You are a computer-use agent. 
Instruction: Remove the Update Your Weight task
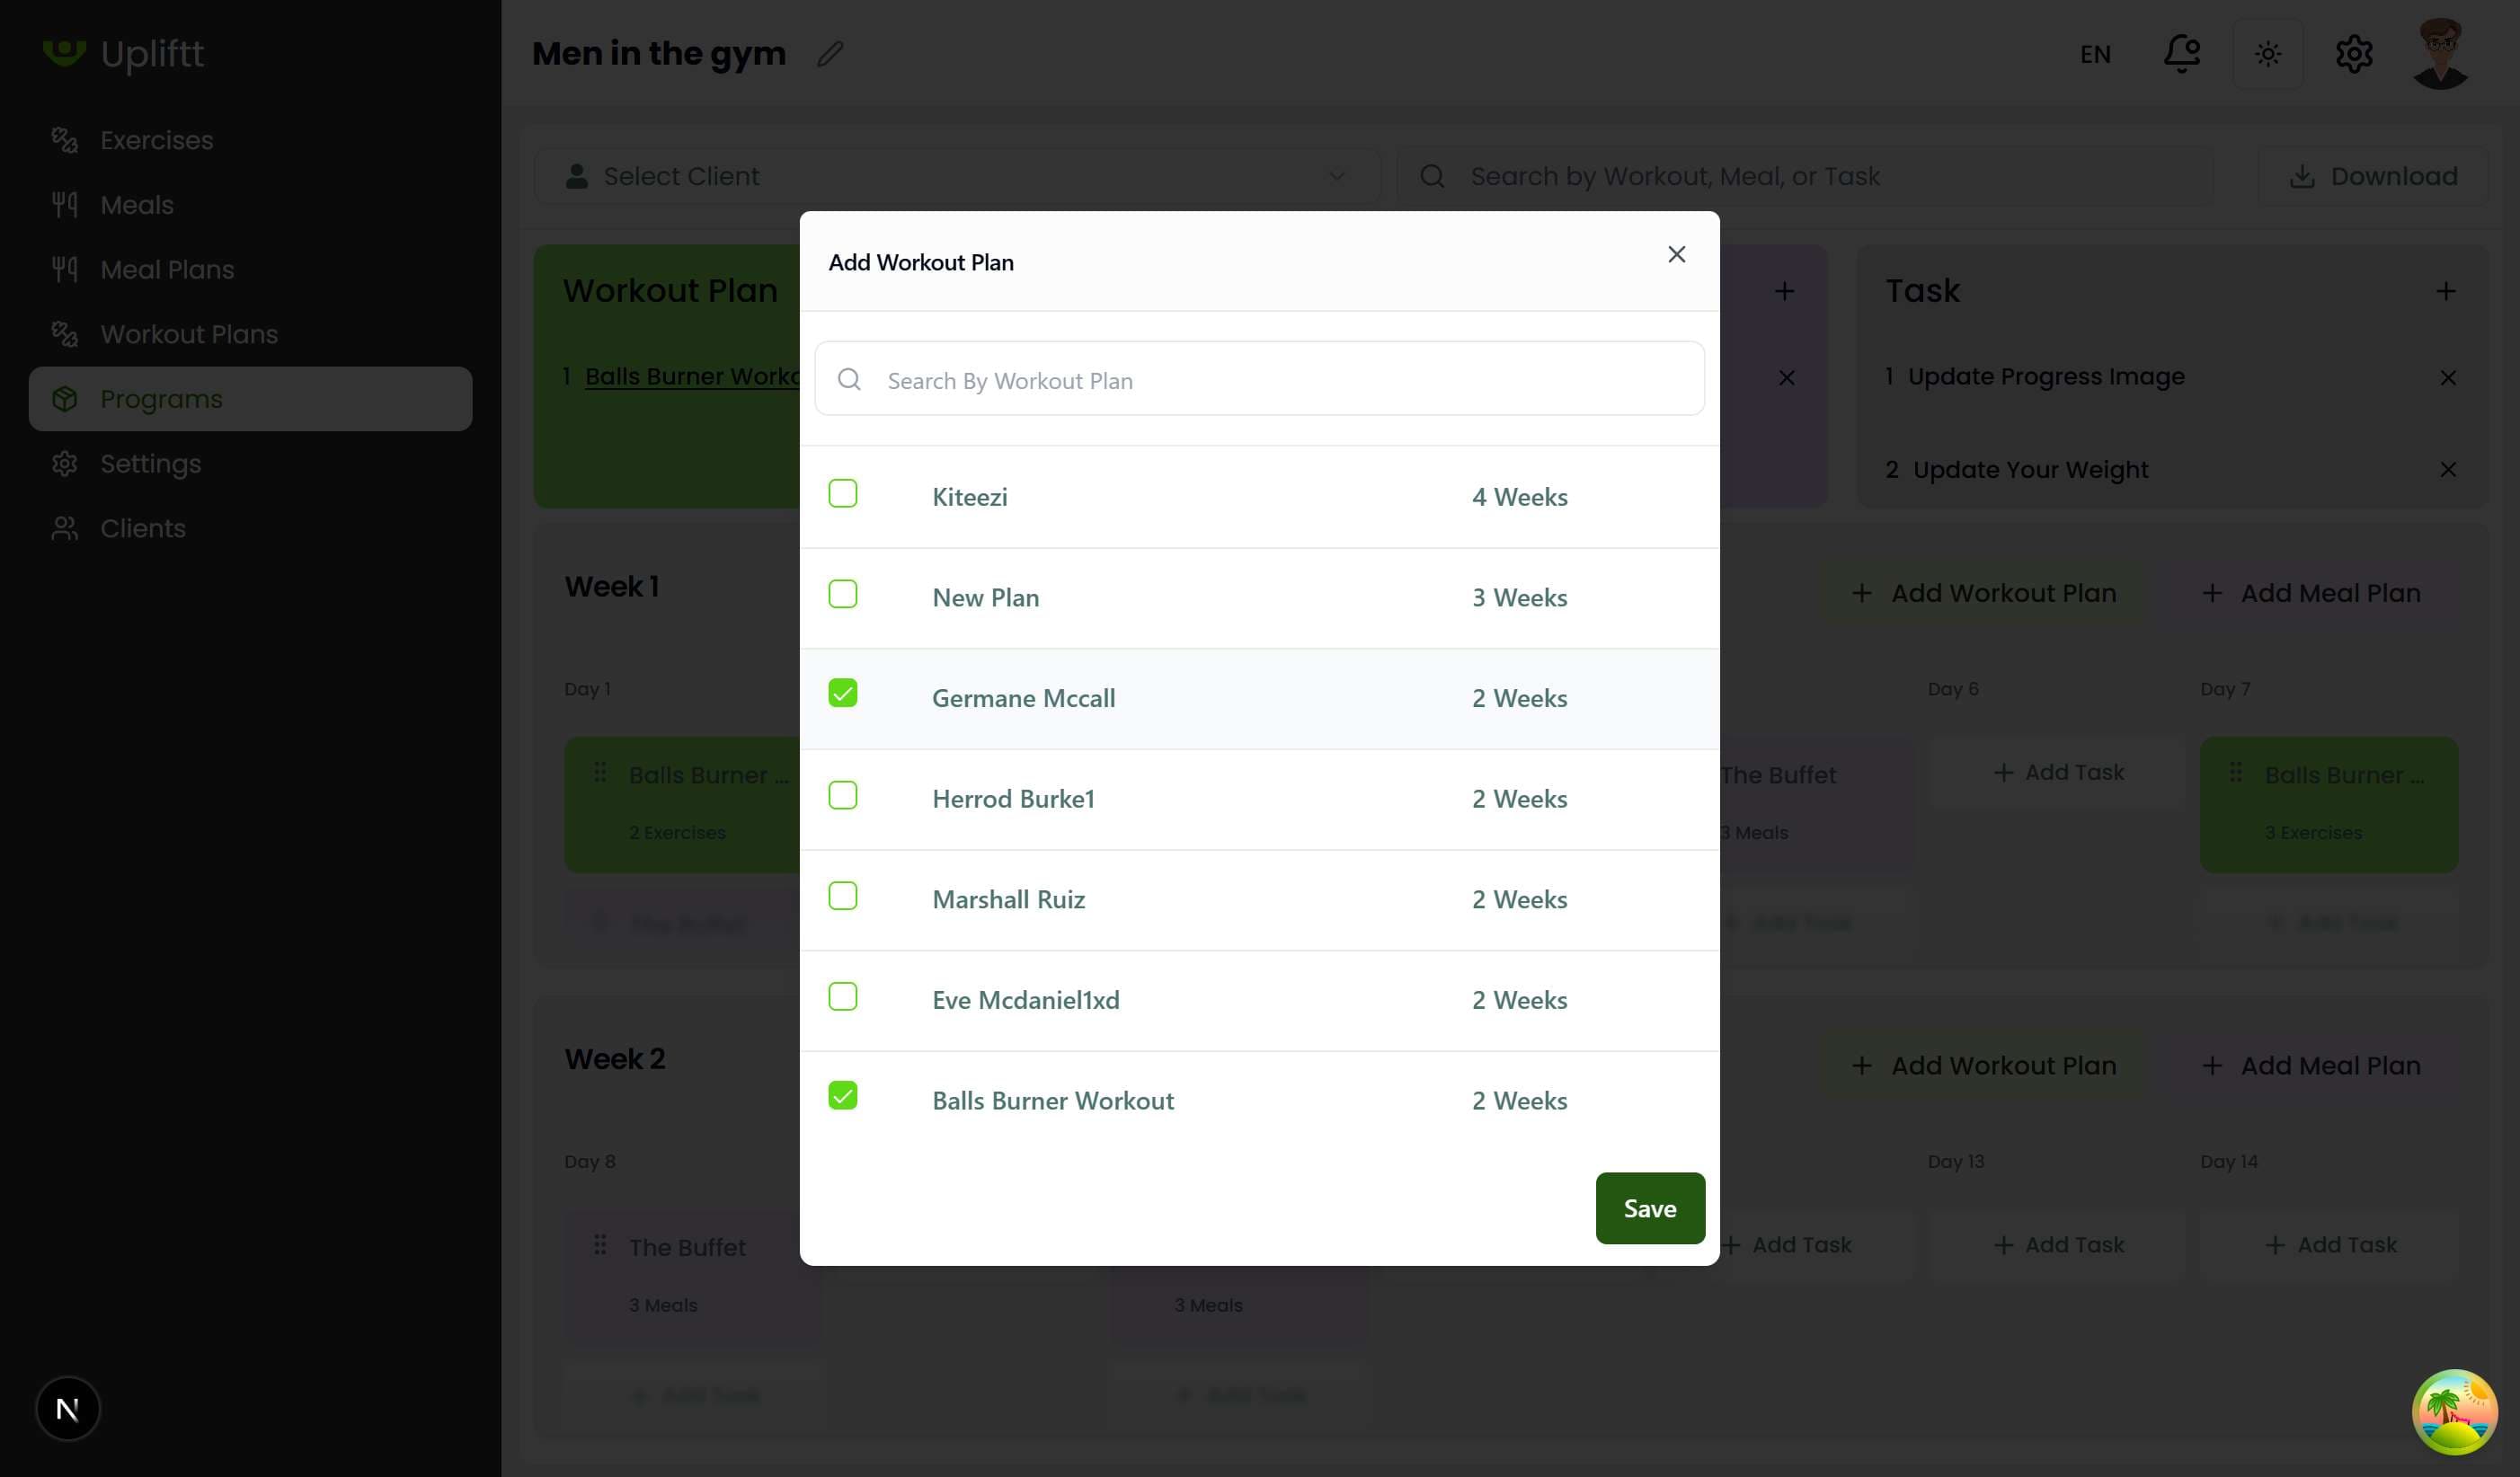(2447, 470)
